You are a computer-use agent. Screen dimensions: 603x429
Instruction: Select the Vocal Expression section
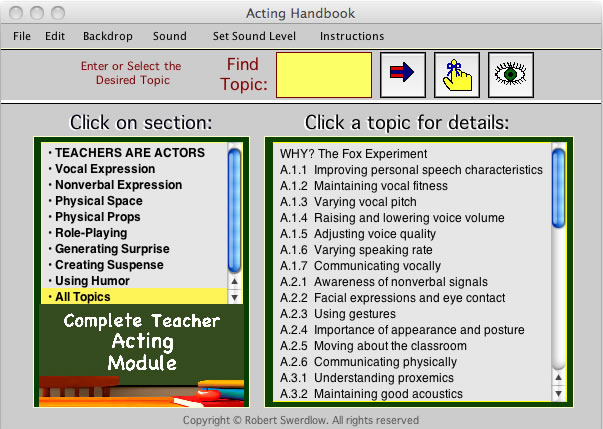click(105, 169)
